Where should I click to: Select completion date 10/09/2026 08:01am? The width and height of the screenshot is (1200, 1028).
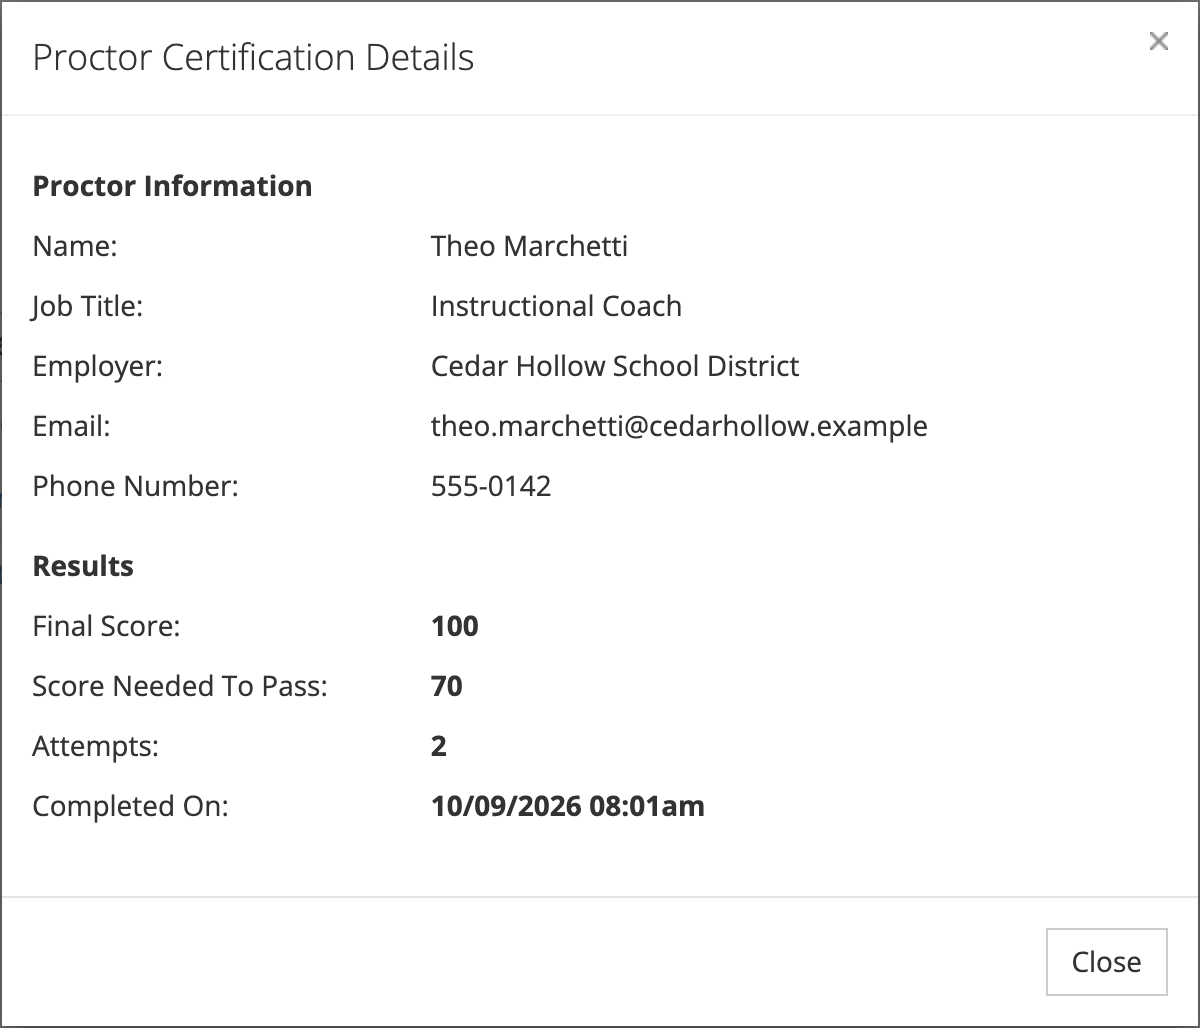[x=568, y=806]
